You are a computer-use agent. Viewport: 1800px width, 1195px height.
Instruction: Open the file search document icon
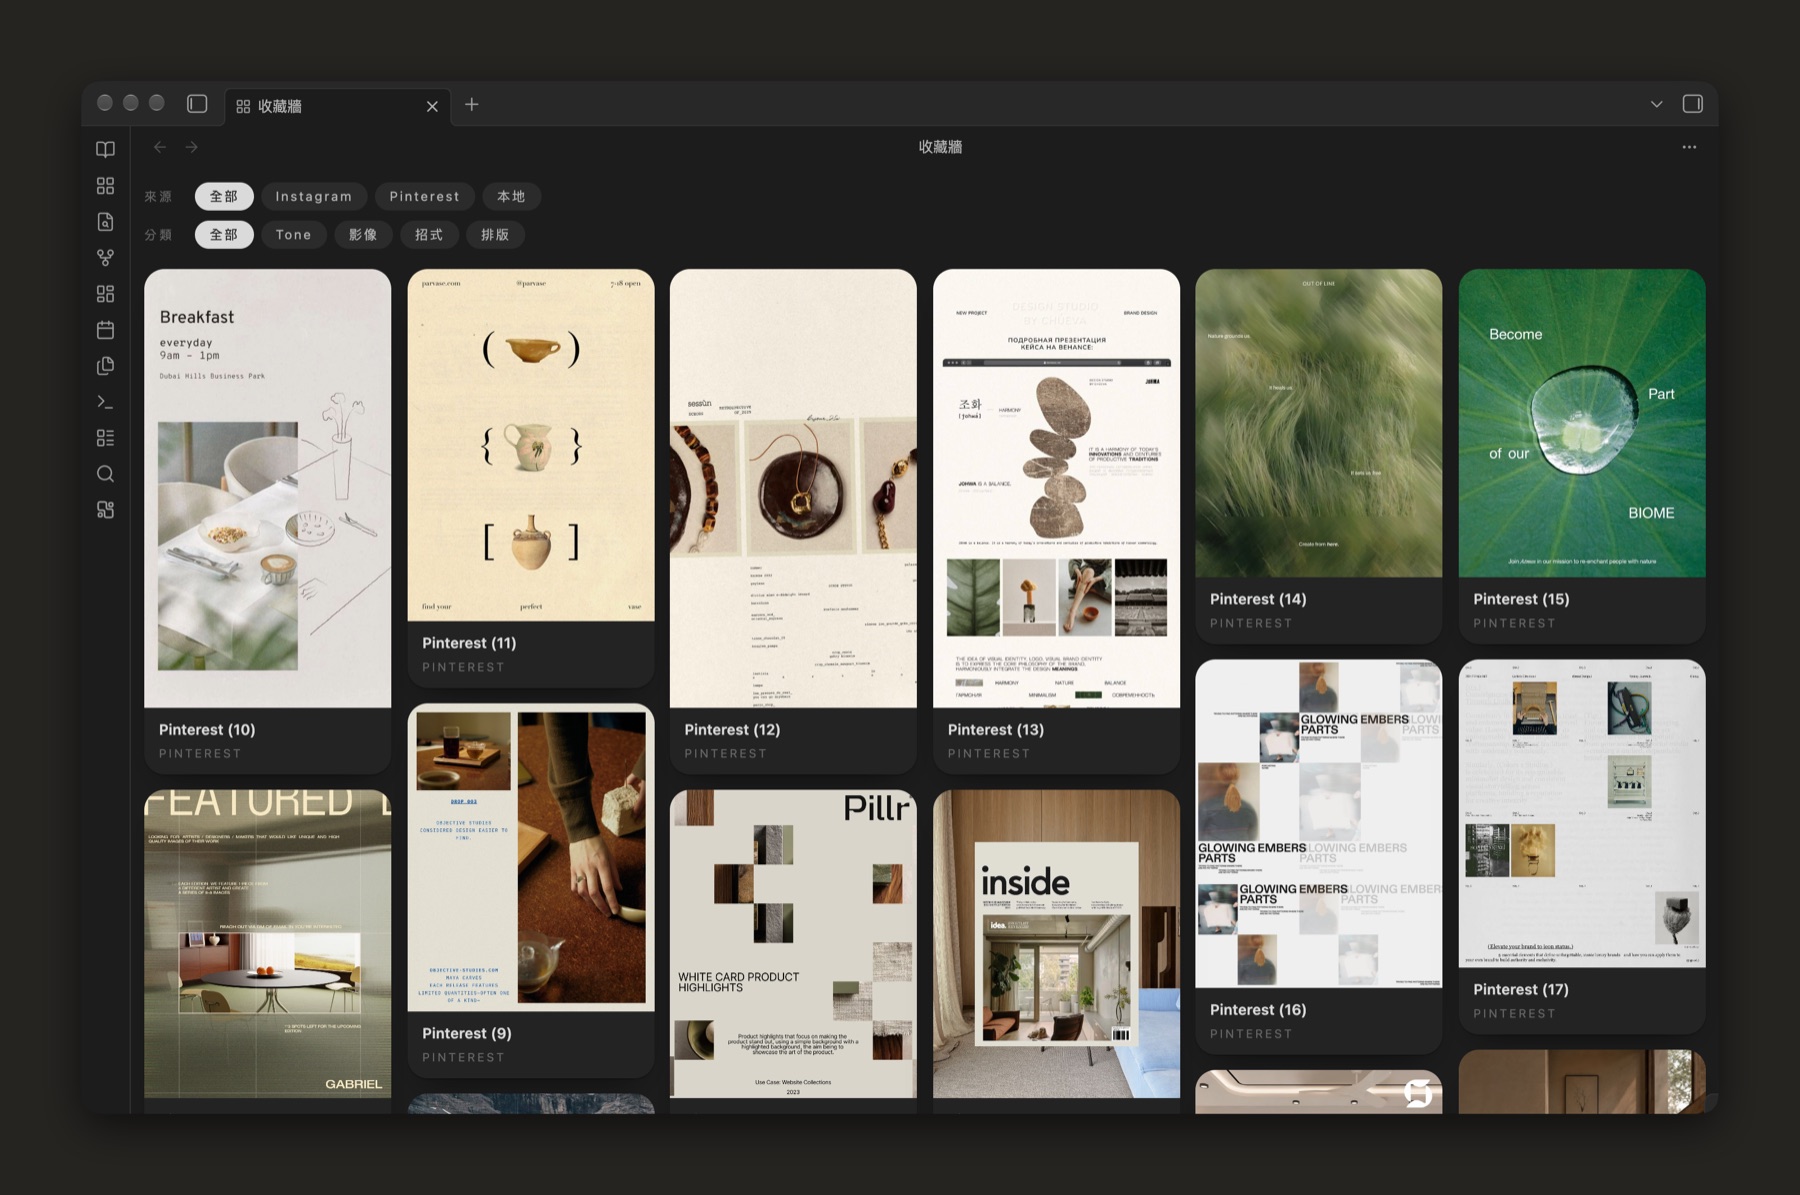(x=105, y=222)
